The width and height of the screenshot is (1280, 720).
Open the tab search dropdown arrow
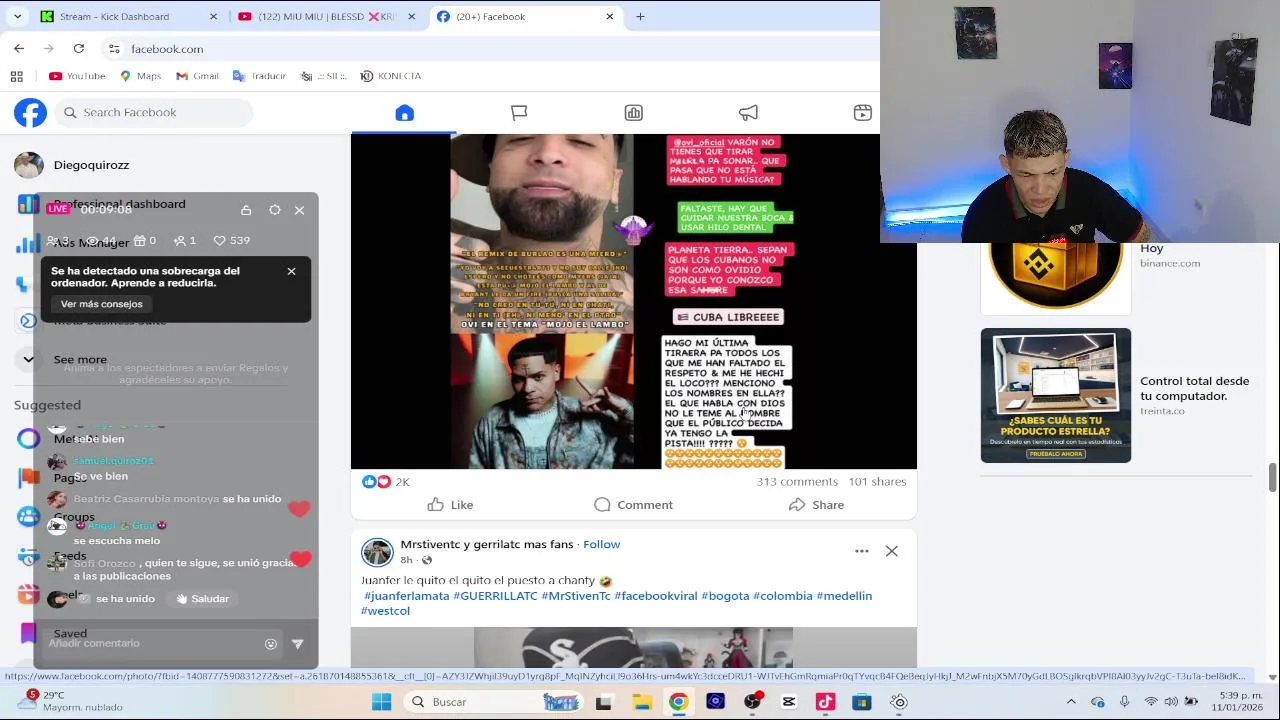tap(17, 16)
